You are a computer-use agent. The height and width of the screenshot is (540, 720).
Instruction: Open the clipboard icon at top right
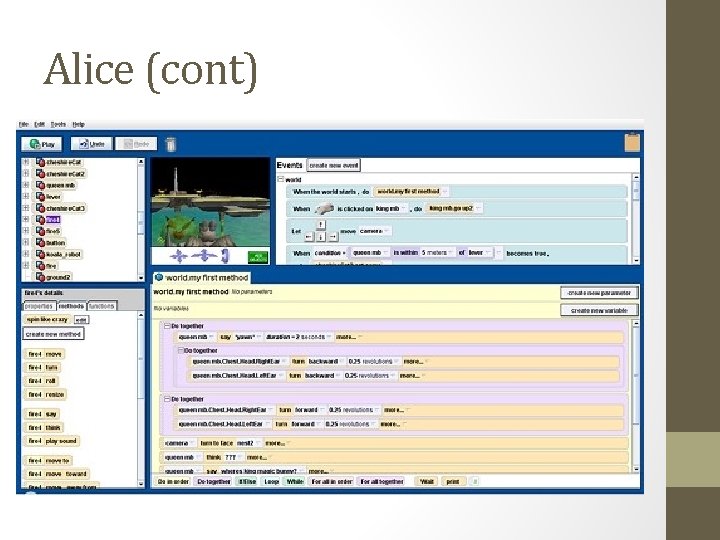coord(632,142)
